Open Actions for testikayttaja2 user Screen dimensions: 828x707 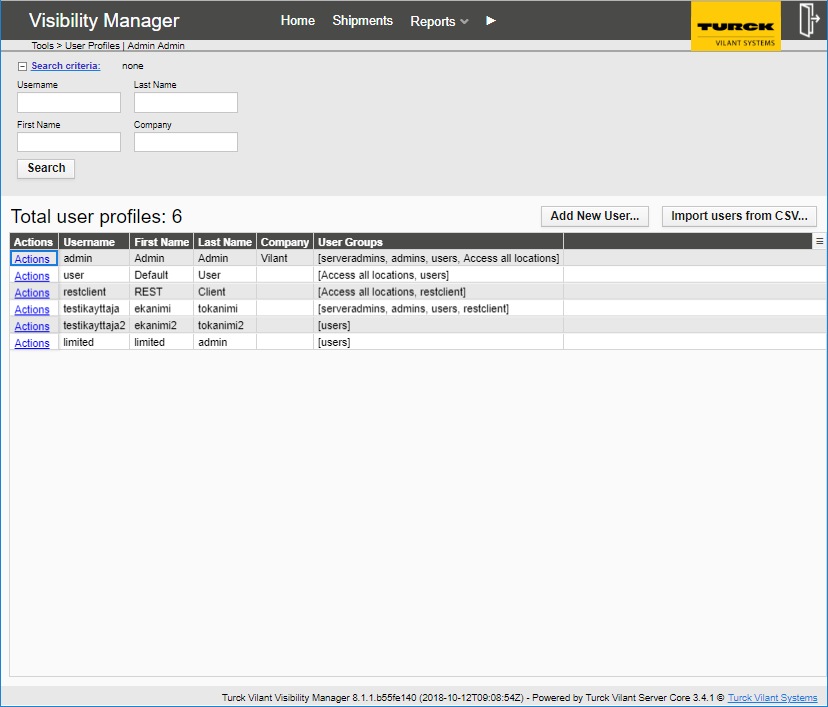pos(32,326)
